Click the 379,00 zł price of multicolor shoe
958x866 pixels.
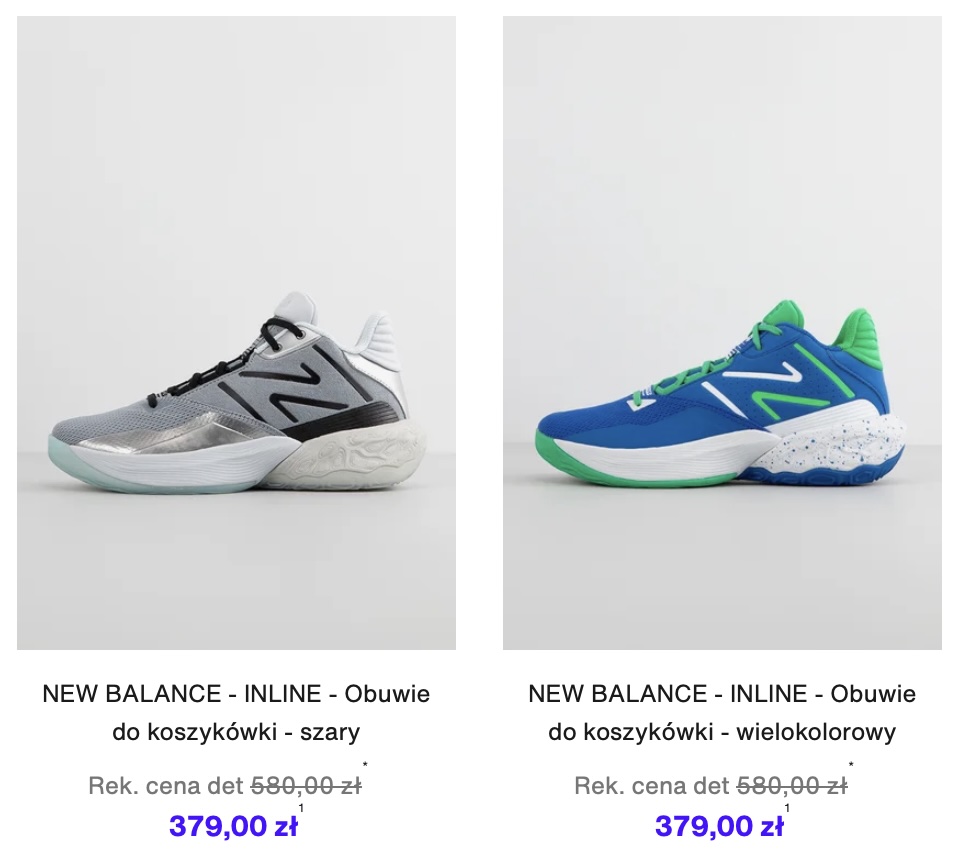point(718,826)
